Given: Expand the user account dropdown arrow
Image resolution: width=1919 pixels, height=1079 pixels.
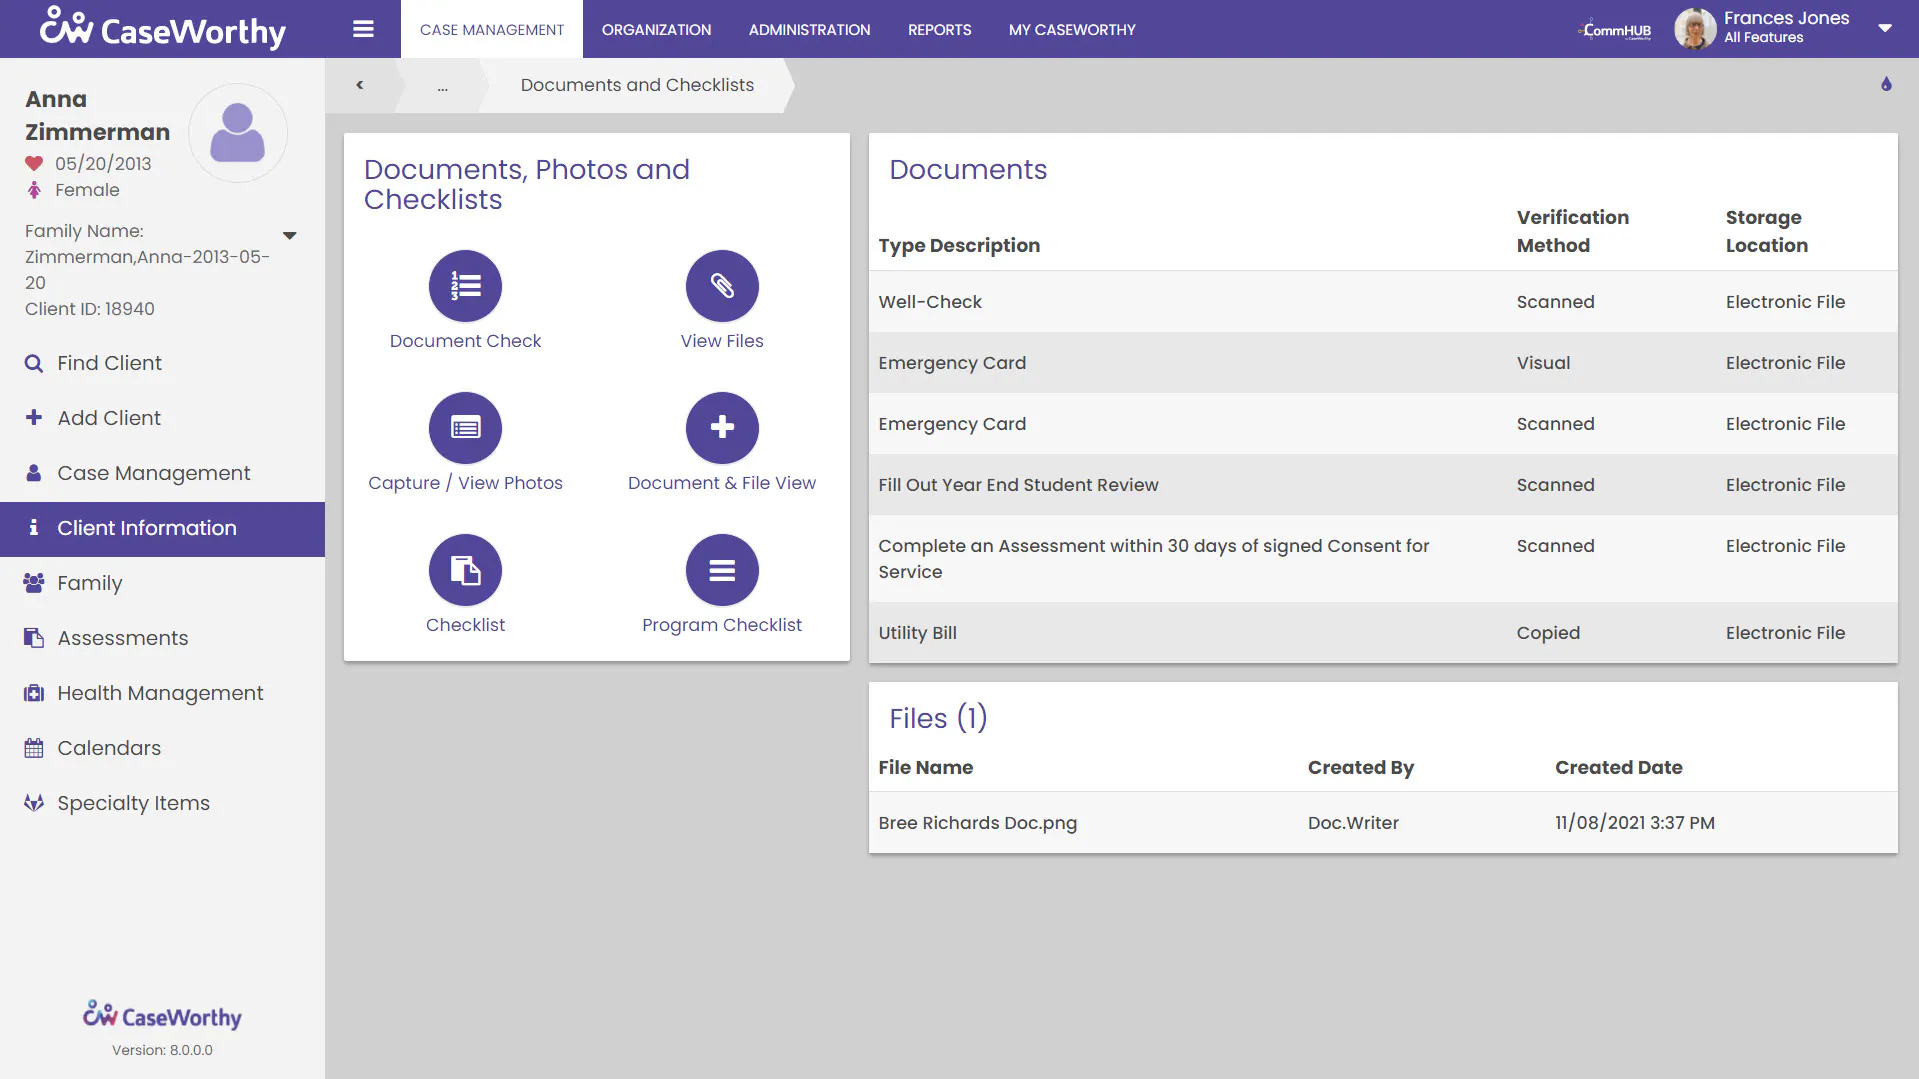Looking at the screenshot, I should [x=1885, y=29].
